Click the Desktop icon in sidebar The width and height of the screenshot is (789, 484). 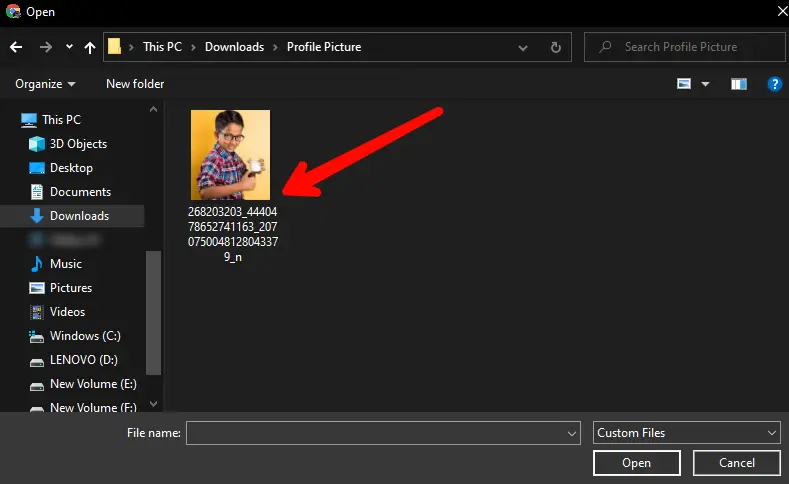[x=37, y=168]
